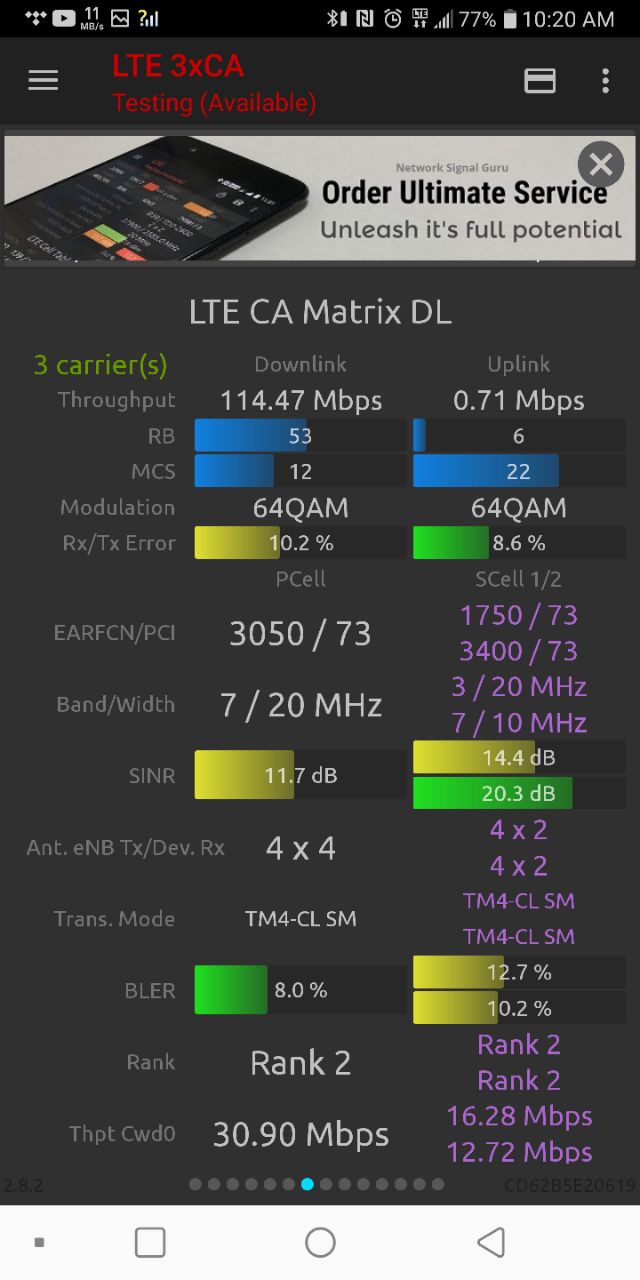Tap the card view icon in header
Screen dimensions: 640x1280
(x=540, y=81)
